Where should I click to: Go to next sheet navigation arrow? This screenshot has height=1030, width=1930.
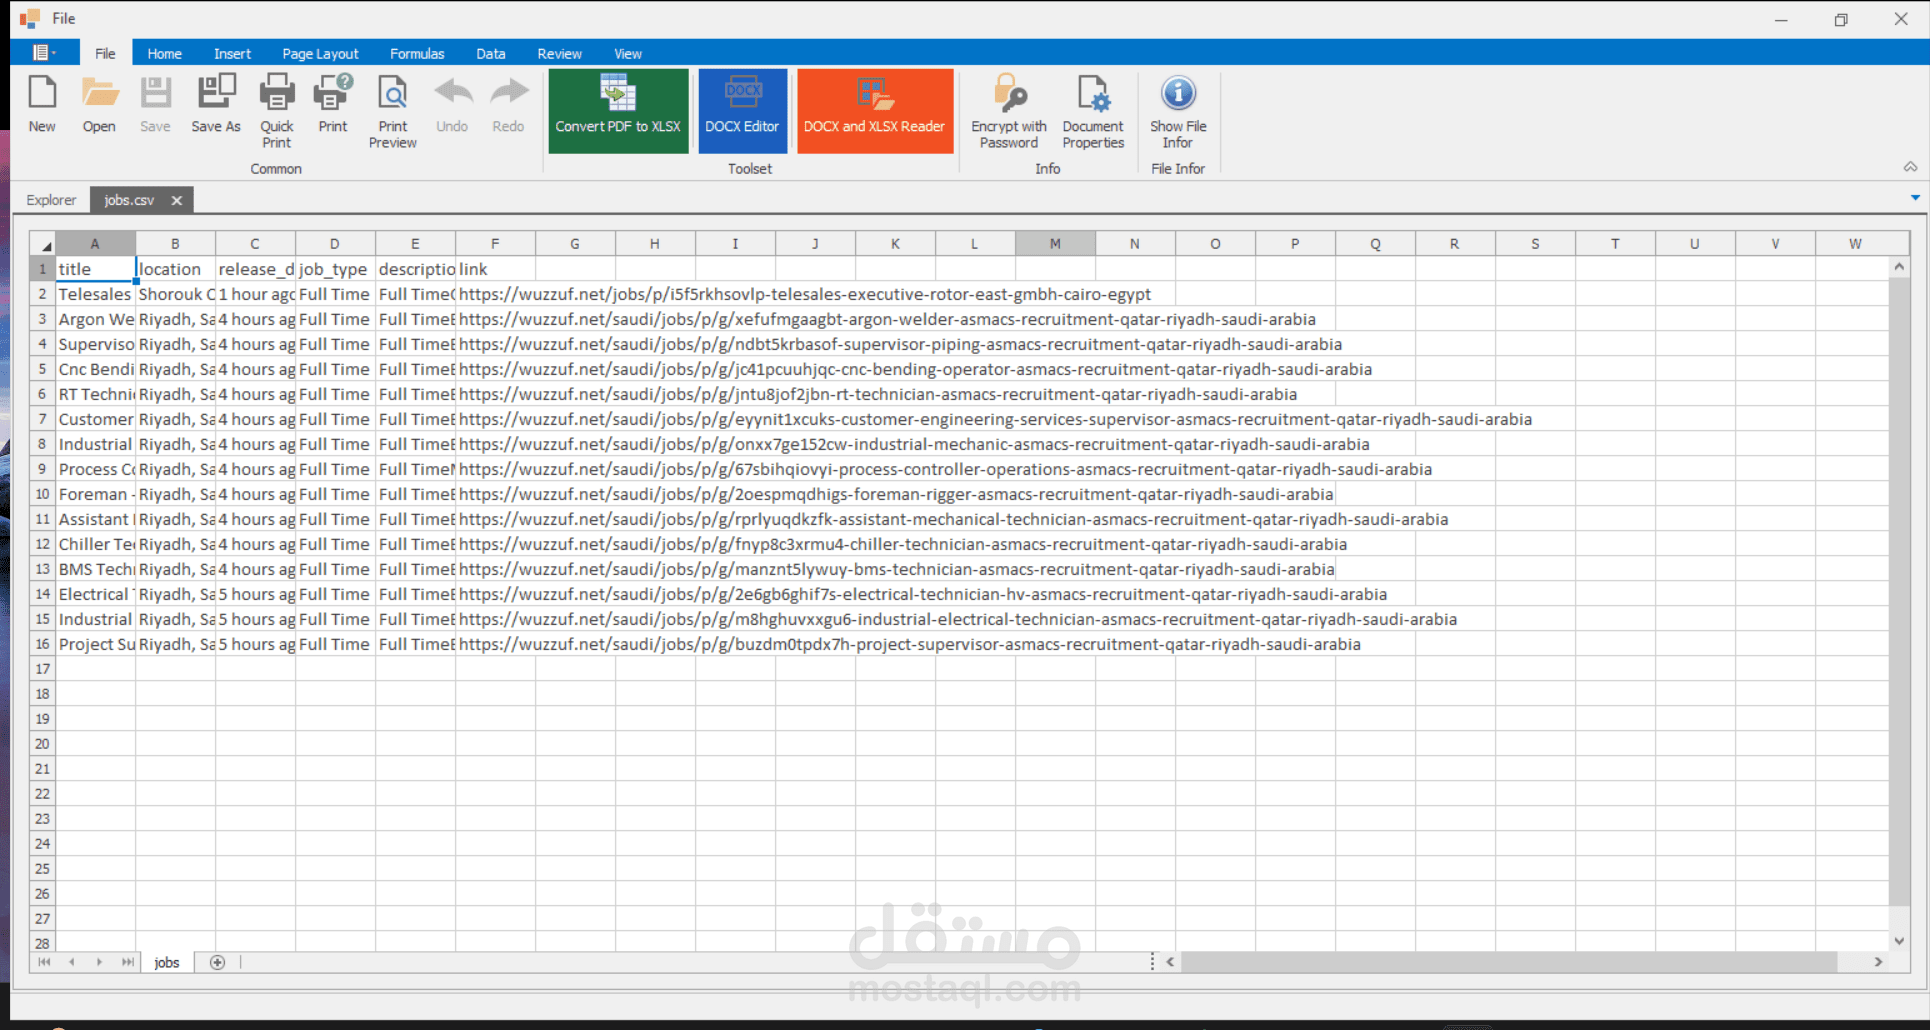coord(99,962)
